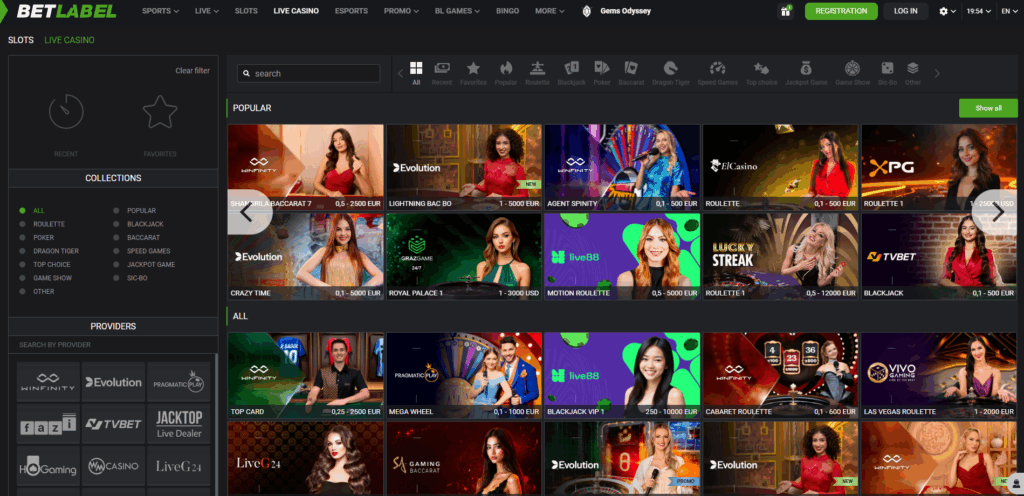Open the Recent clock panel icon
Image resolution: width=1024 pixels, height=496 pixels.
click(x=66, y=112)
